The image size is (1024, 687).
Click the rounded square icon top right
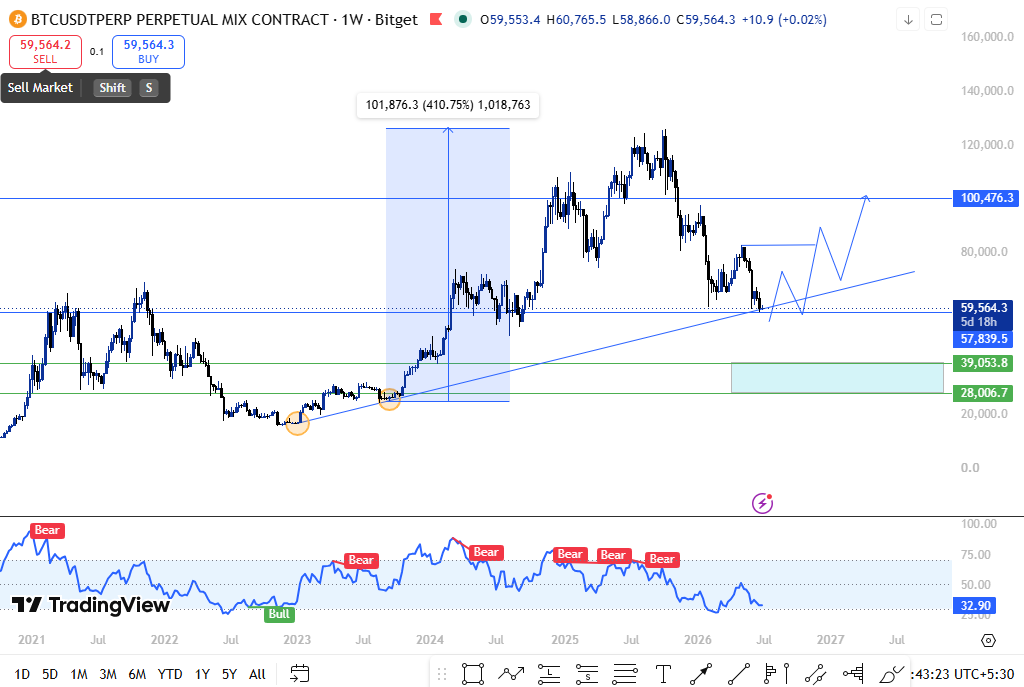click(x=936, y=20)
